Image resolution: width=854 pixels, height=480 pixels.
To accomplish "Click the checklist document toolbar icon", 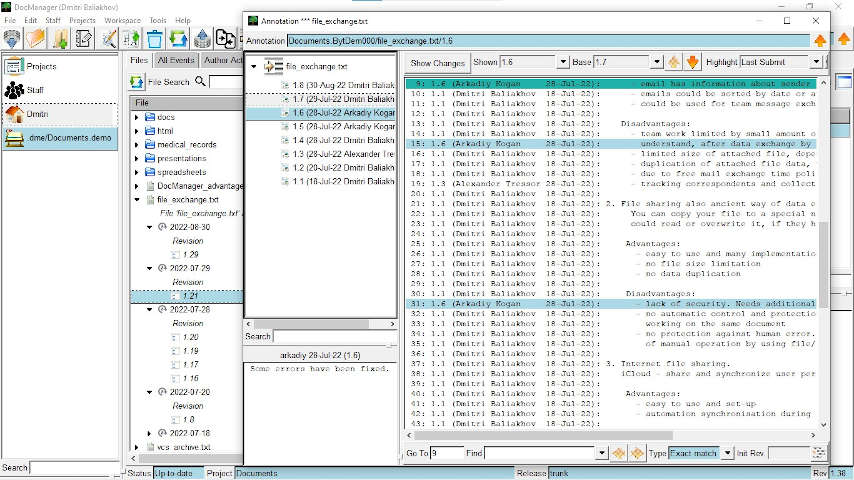I will 83,39.
